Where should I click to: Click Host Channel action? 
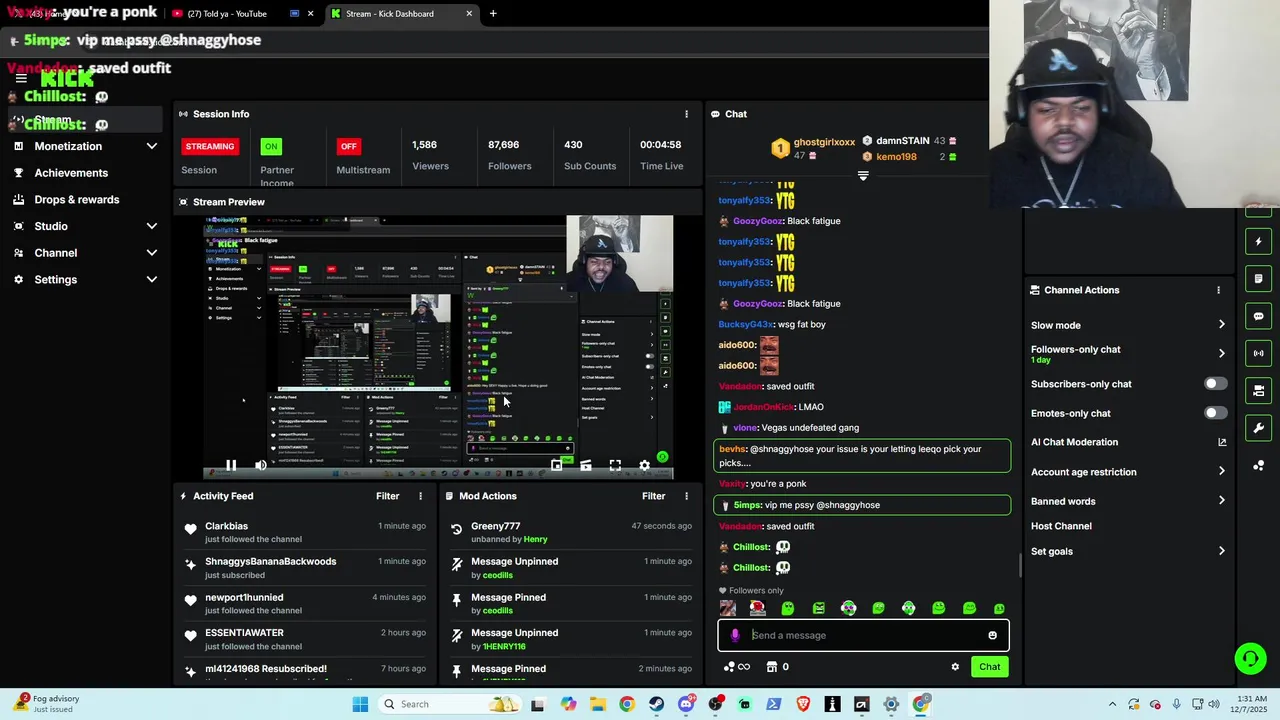tap(1061, 526)
